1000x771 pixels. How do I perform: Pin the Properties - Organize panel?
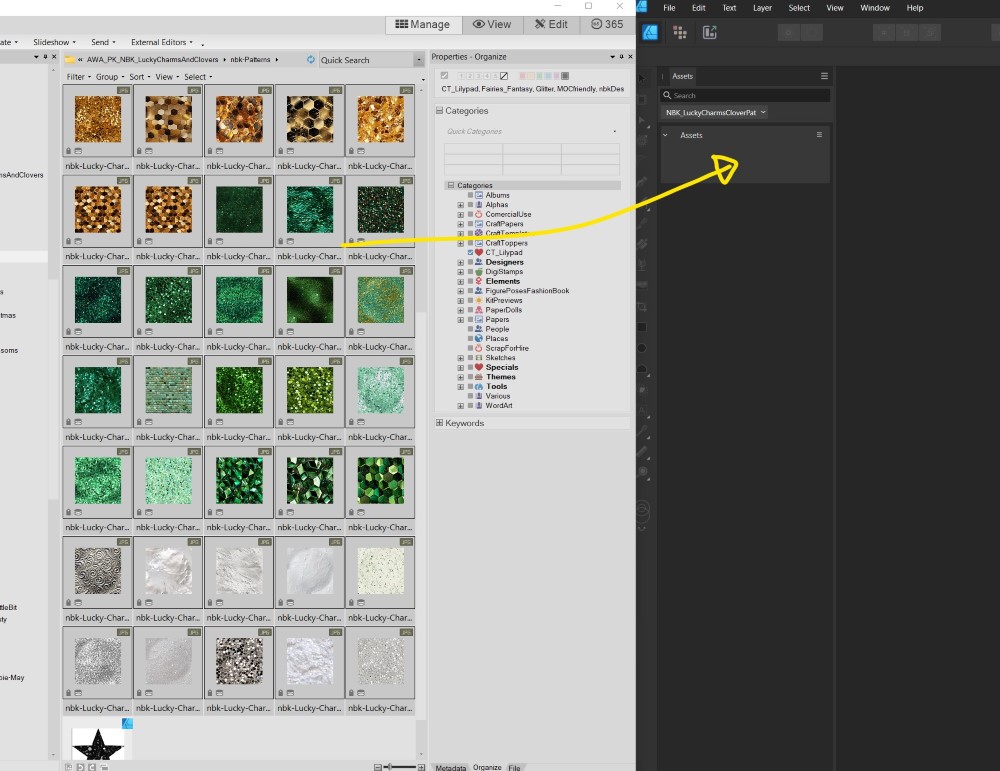(x=621, y=57)
